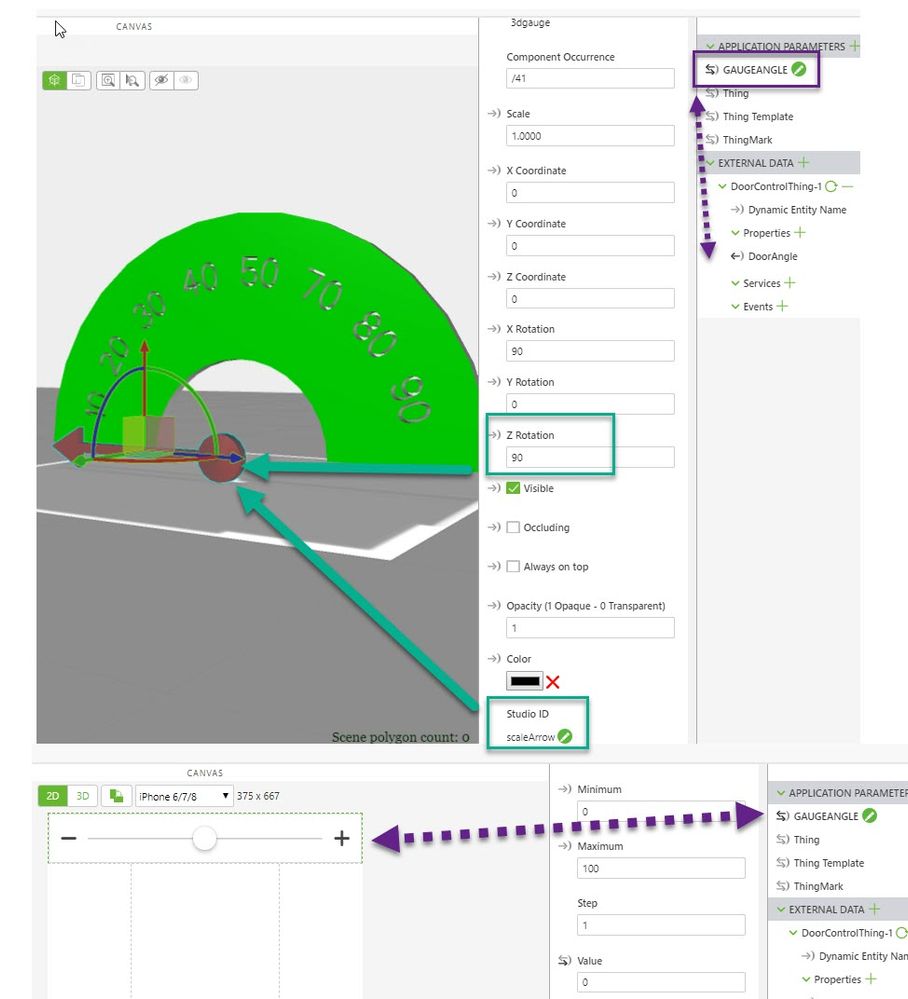This screenshot has height=999, width=908.
Task: Select DoorAngle property
Action: coord(772,256)
